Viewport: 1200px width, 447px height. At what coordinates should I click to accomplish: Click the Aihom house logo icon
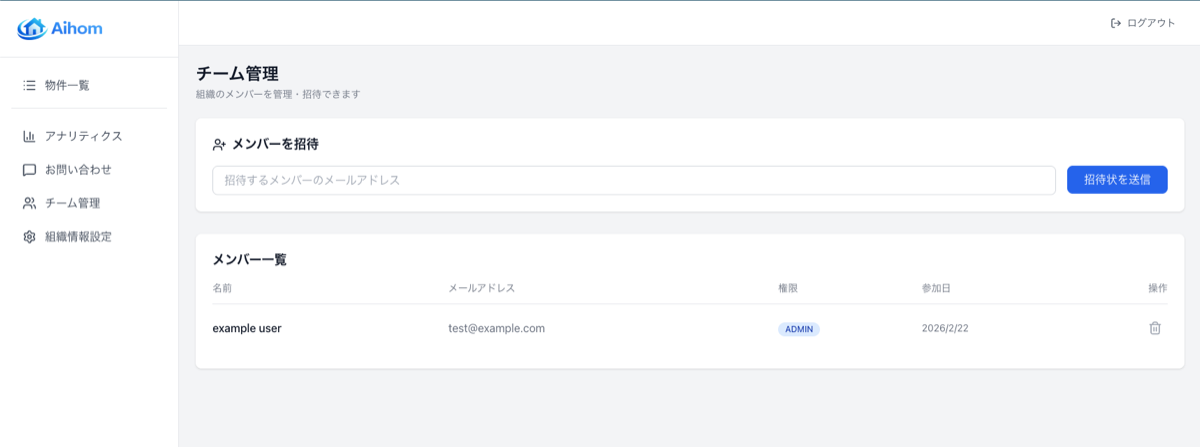point(31,28)
